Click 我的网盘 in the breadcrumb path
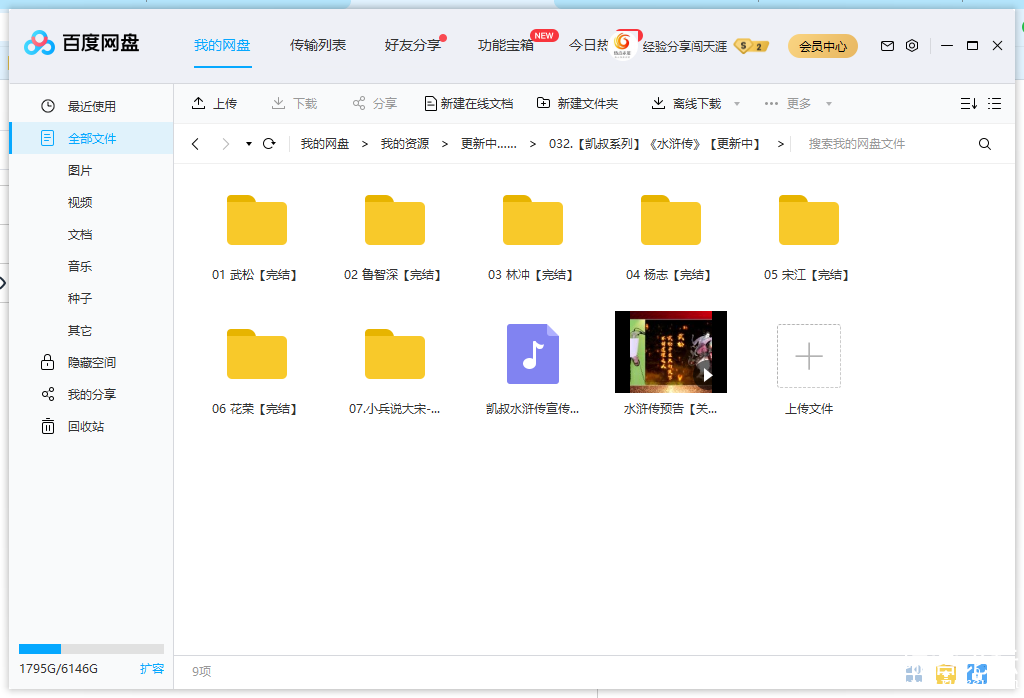 tap(325, 144)
